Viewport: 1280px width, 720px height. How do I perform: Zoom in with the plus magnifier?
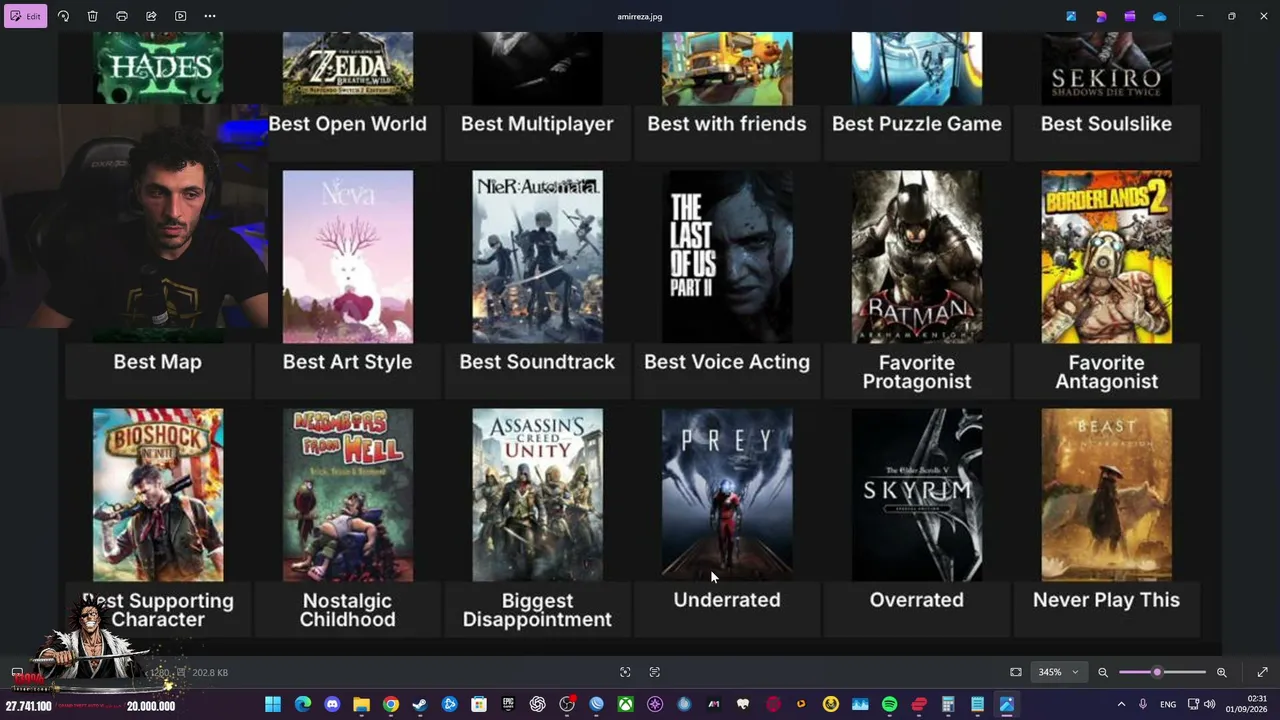coord(1221,672)
